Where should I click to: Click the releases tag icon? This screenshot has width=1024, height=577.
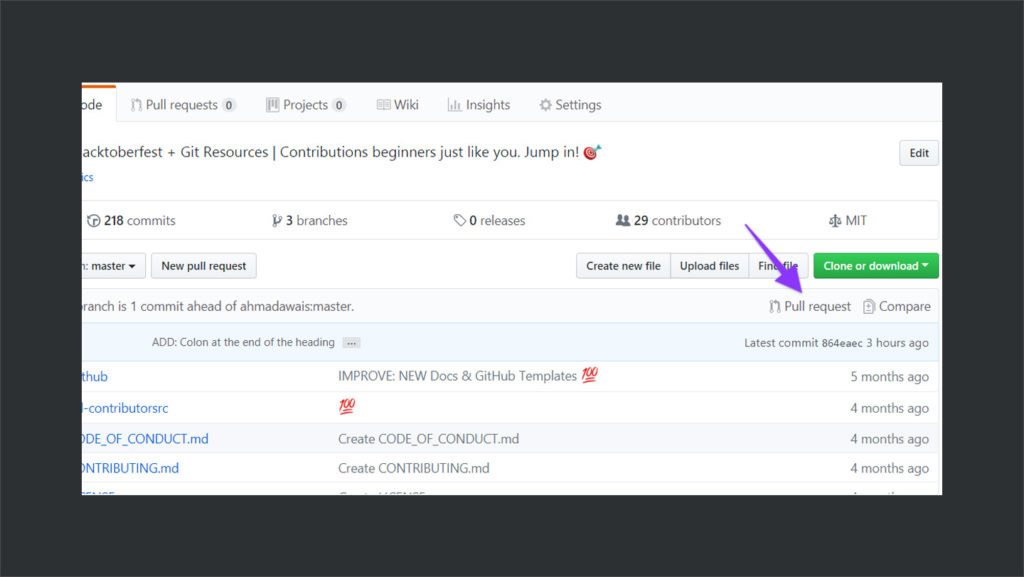coord(460,221)
